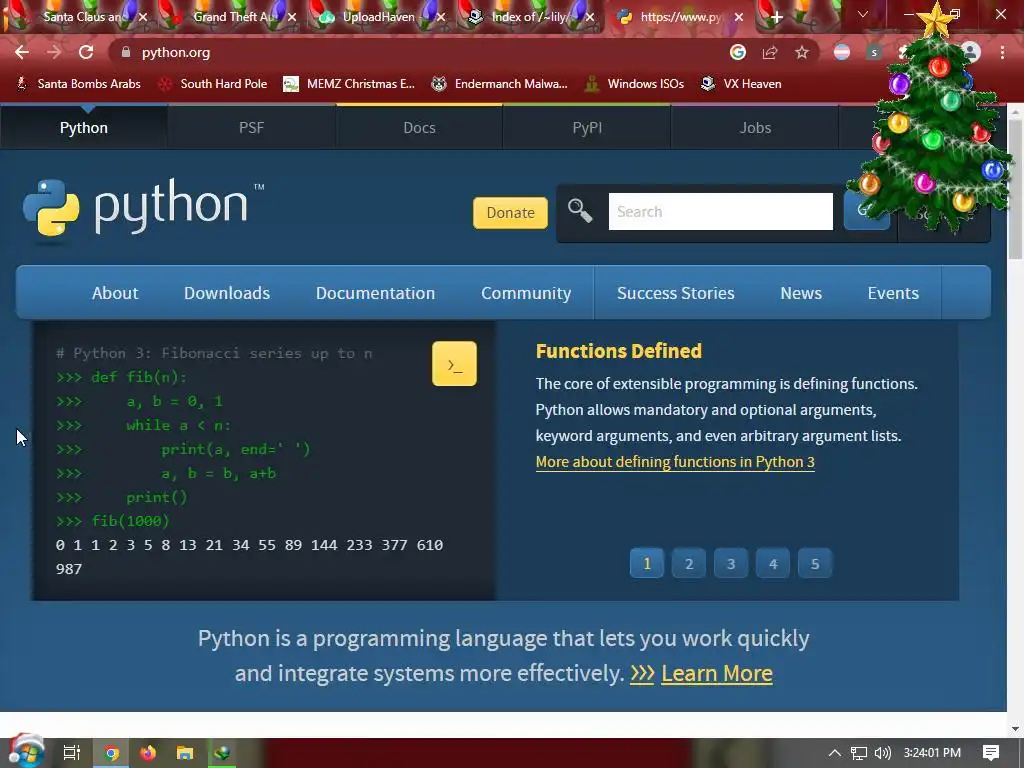Launch the interactive shell yellow button
This screenshot has width=1024, height=768.
(454, 364)
